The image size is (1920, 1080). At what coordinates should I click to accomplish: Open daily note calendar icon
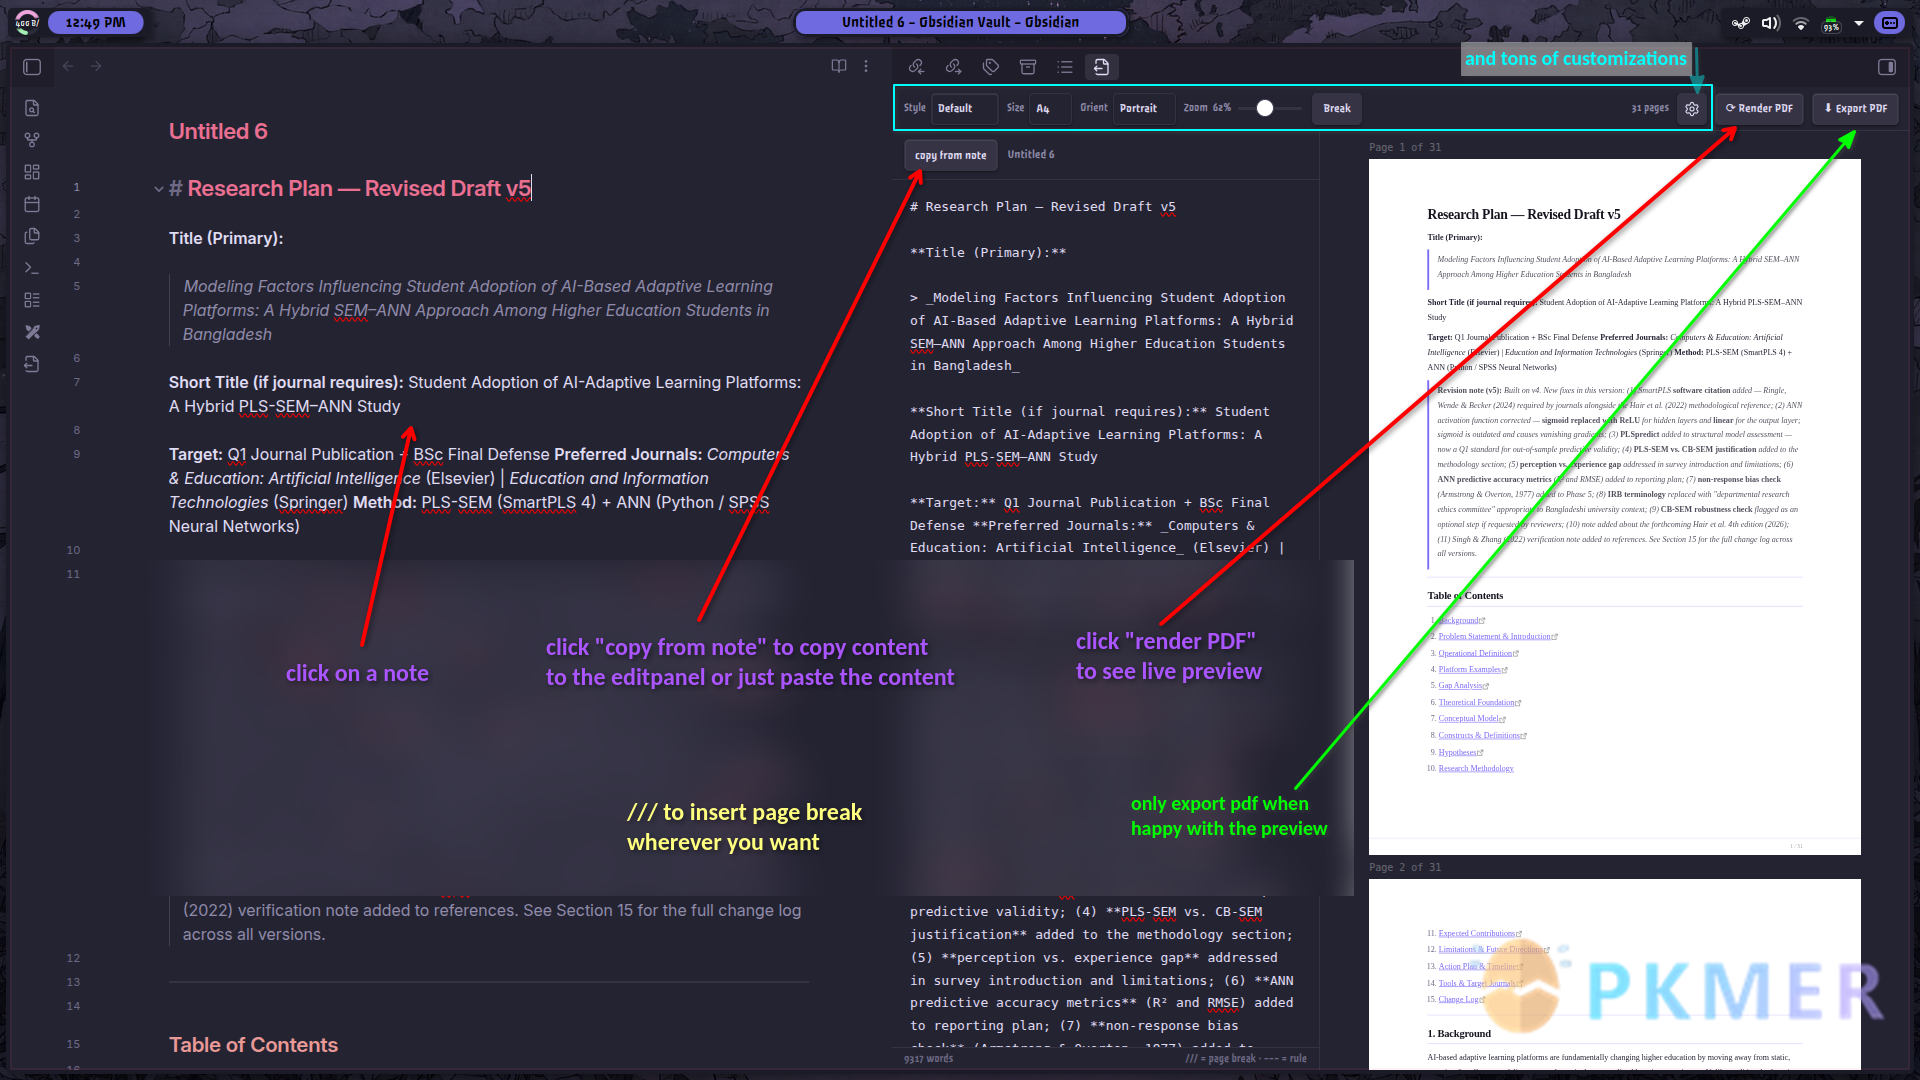[x=32, y=204]
